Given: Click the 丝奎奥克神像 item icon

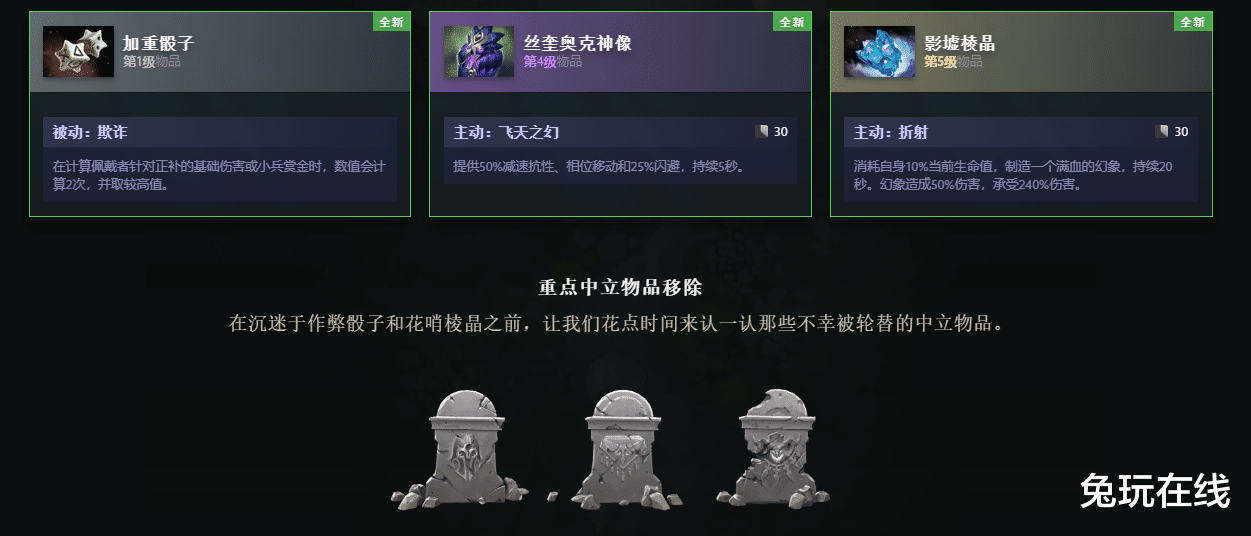Looking at the screenshot, I should click(479, 52).
